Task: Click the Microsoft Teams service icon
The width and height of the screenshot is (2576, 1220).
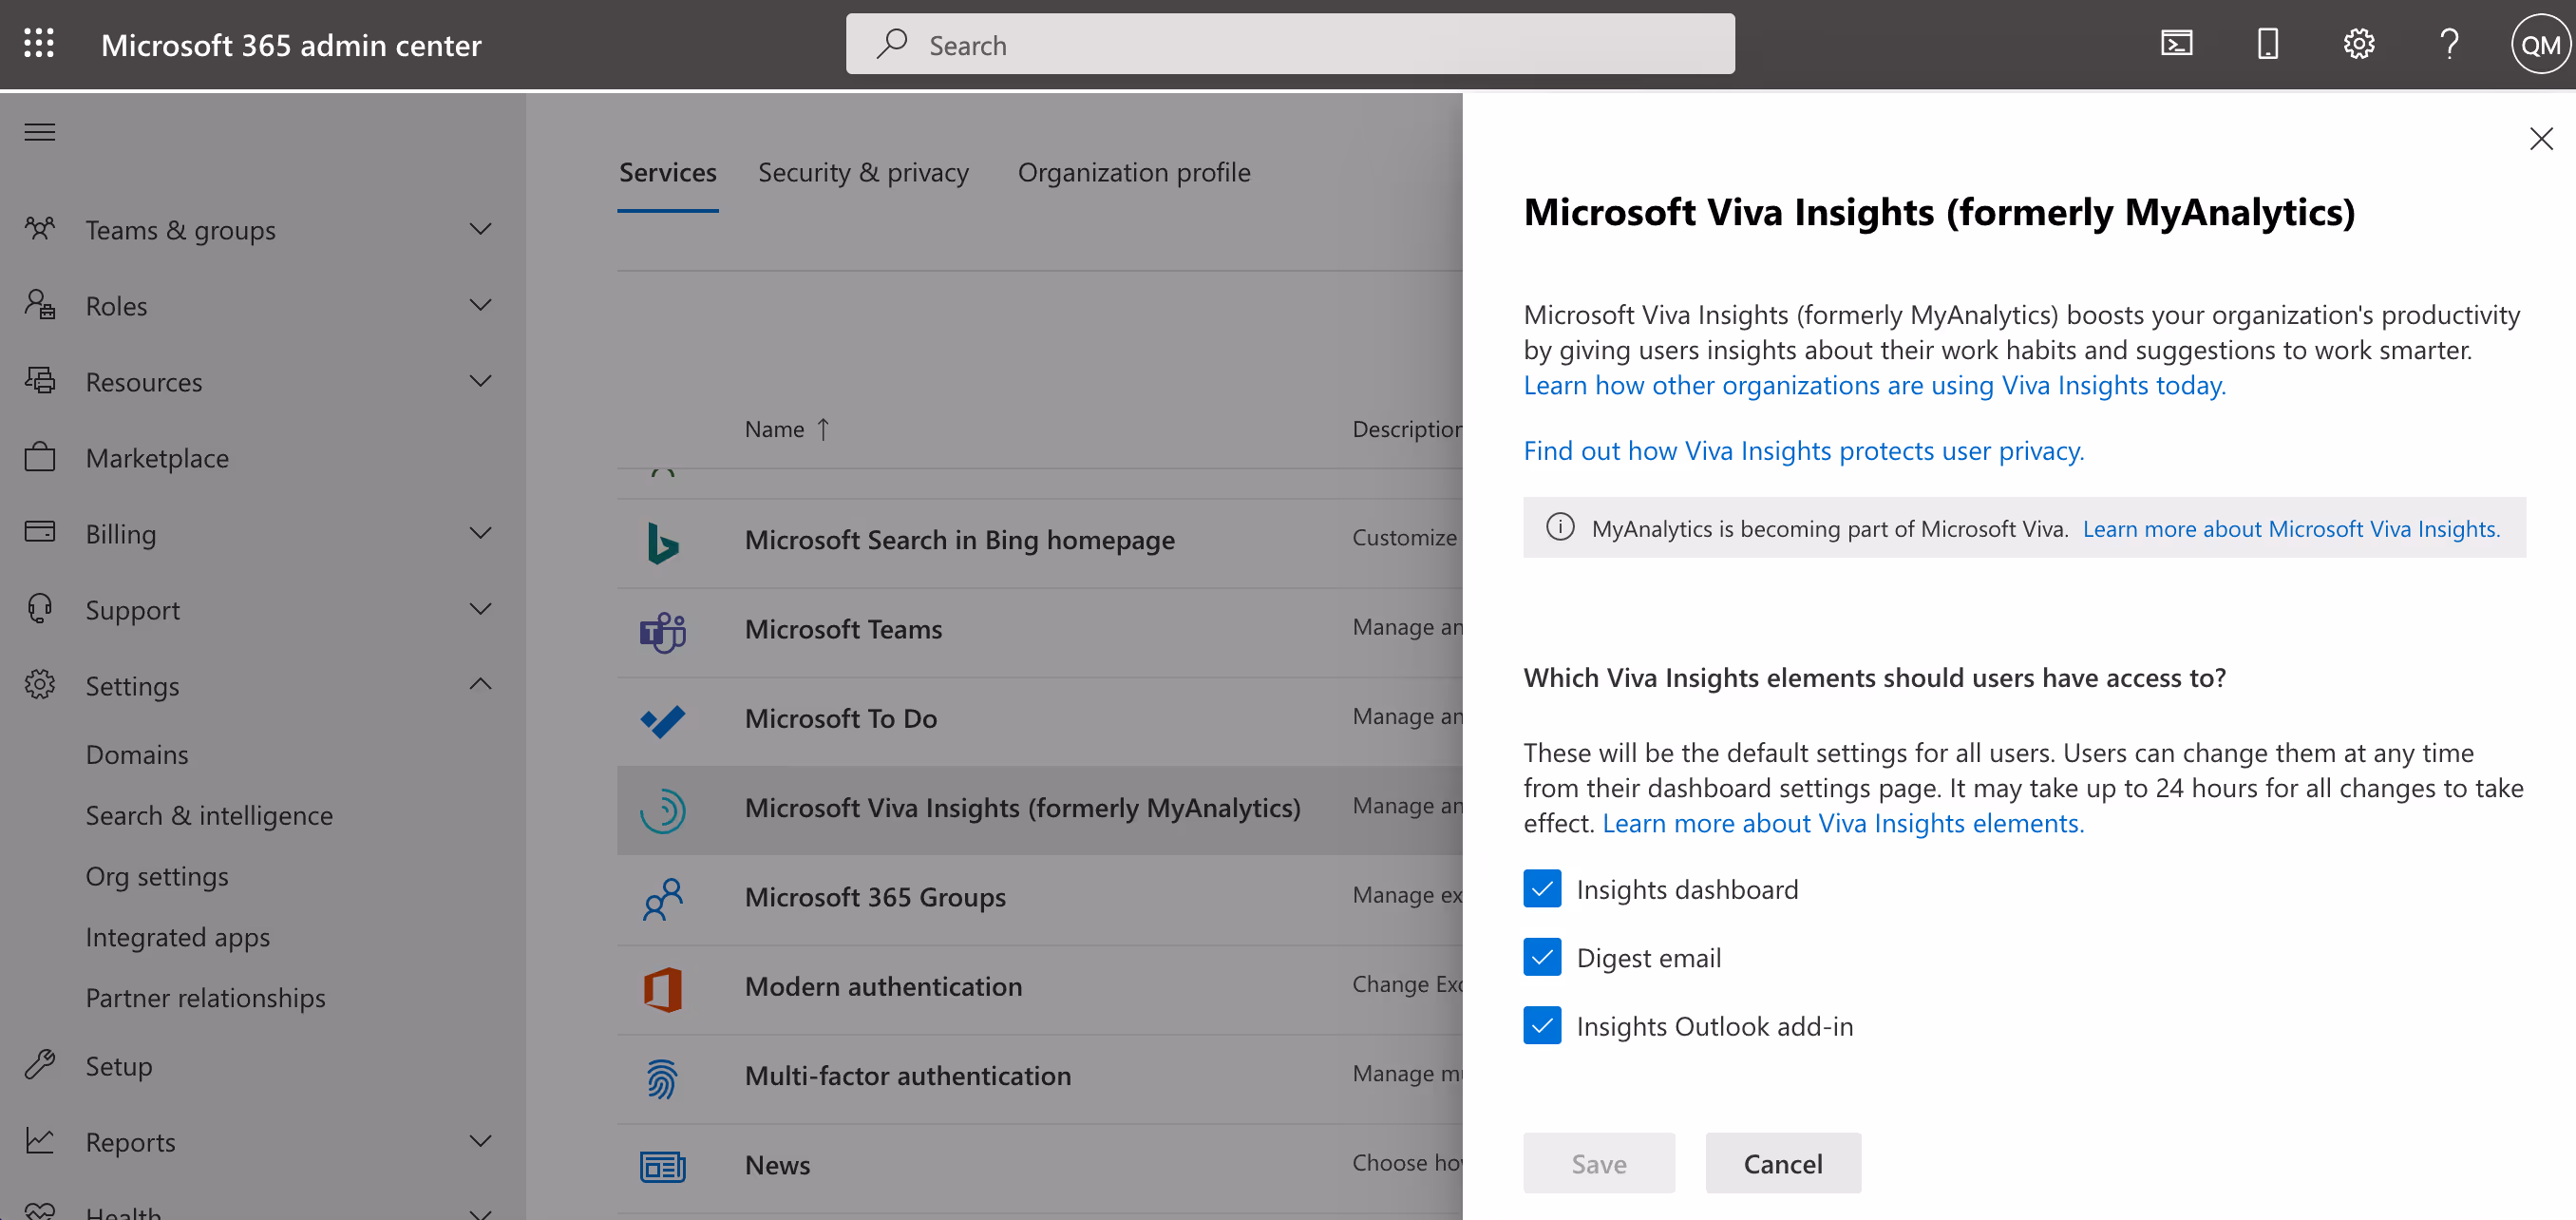Action: pyautogui.click(x=662, y=631)
